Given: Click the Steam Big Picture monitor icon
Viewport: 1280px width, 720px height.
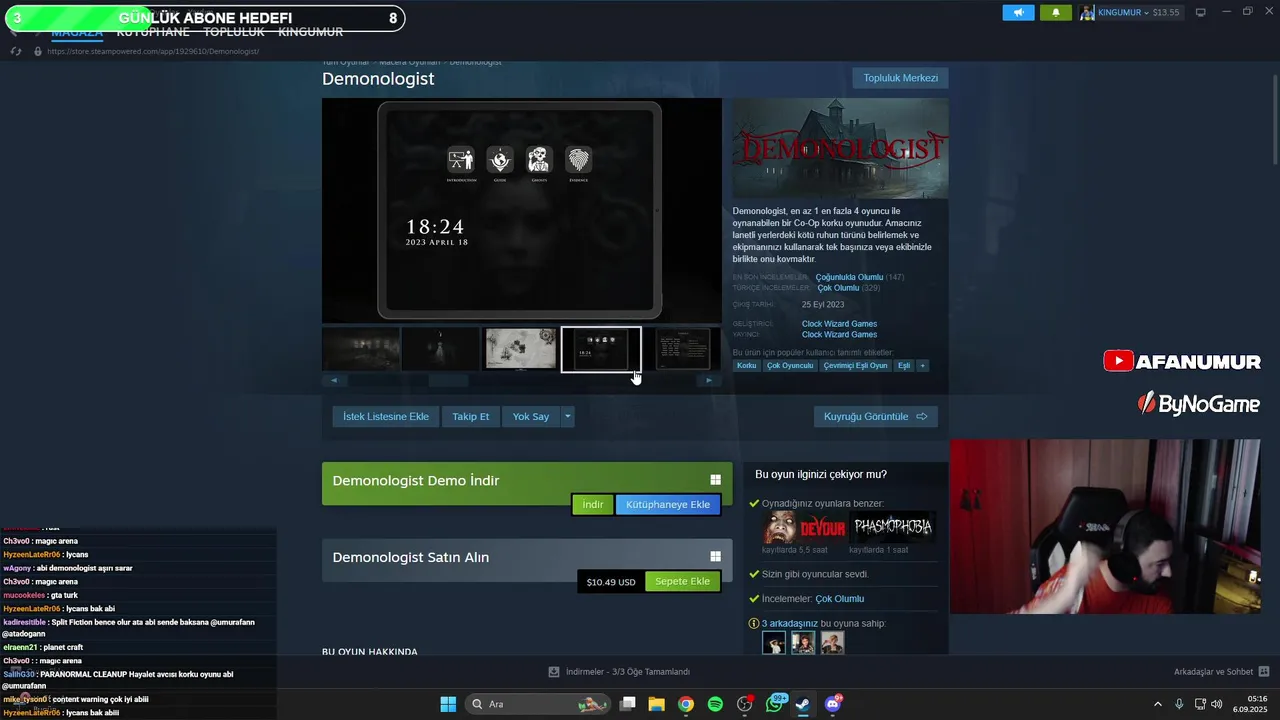Looking at the screenshot, I should 1201,12.
